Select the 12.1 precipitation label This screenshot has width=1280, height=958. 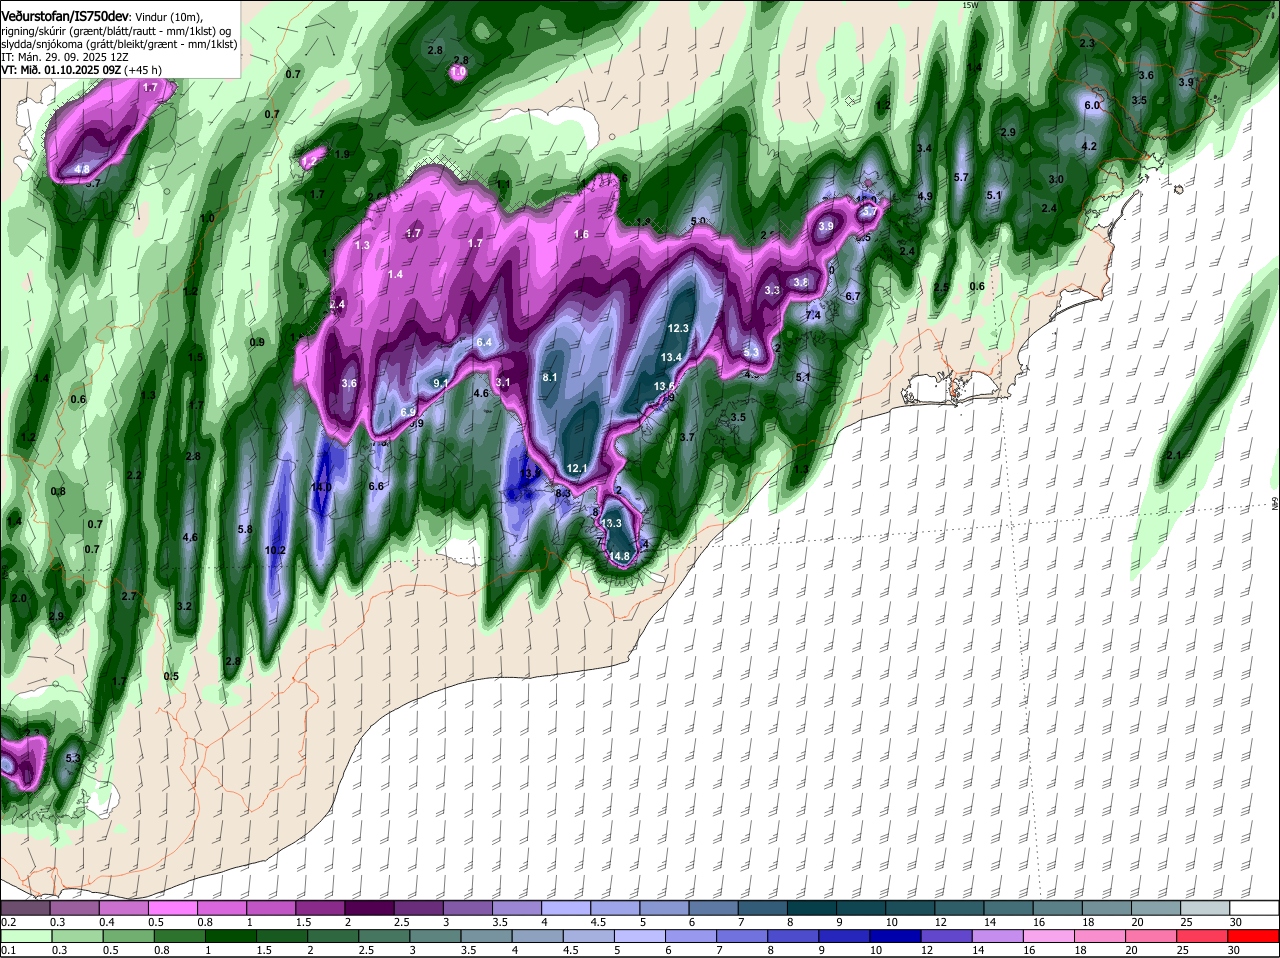577,468
